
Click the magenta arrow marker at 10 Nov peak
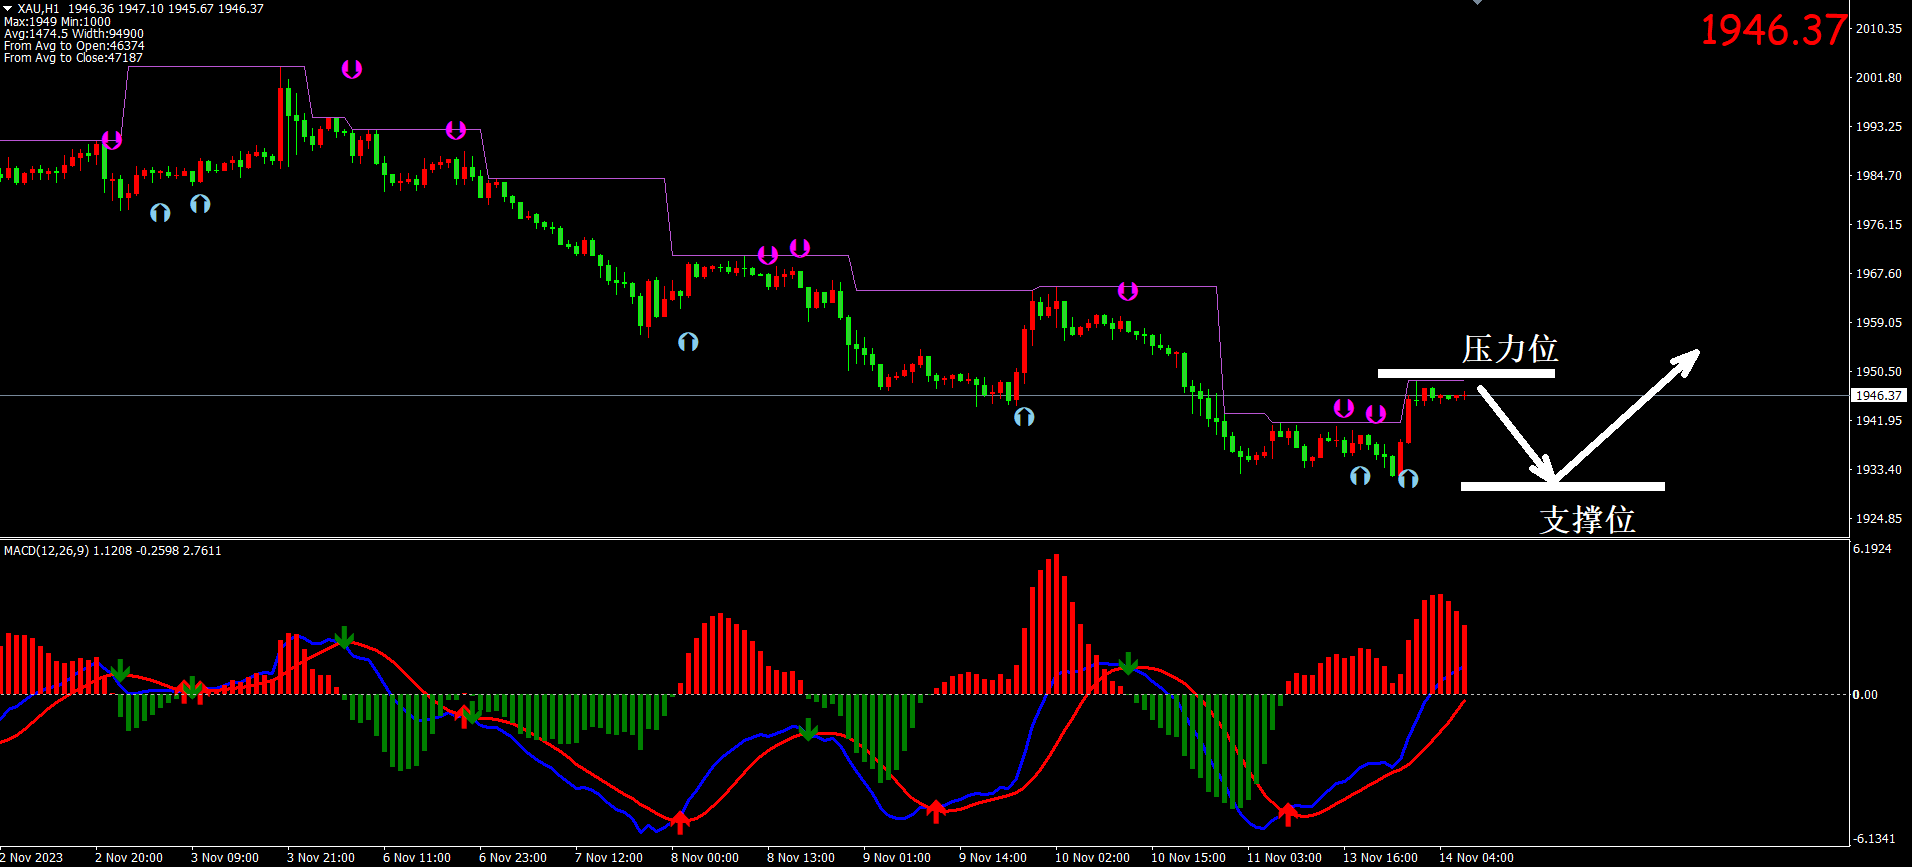tap(1128, 291)
